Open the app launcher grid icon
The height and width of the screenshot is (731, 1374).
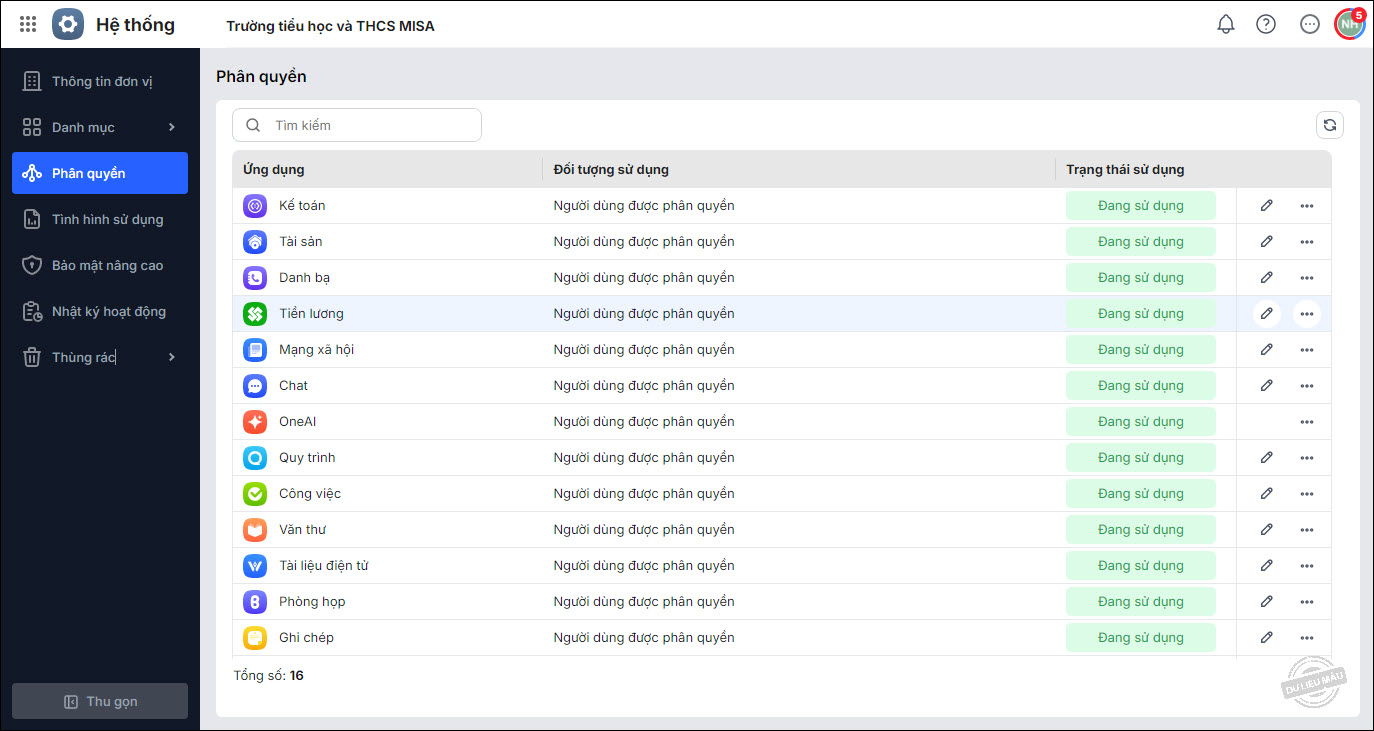tap(28, 24)
